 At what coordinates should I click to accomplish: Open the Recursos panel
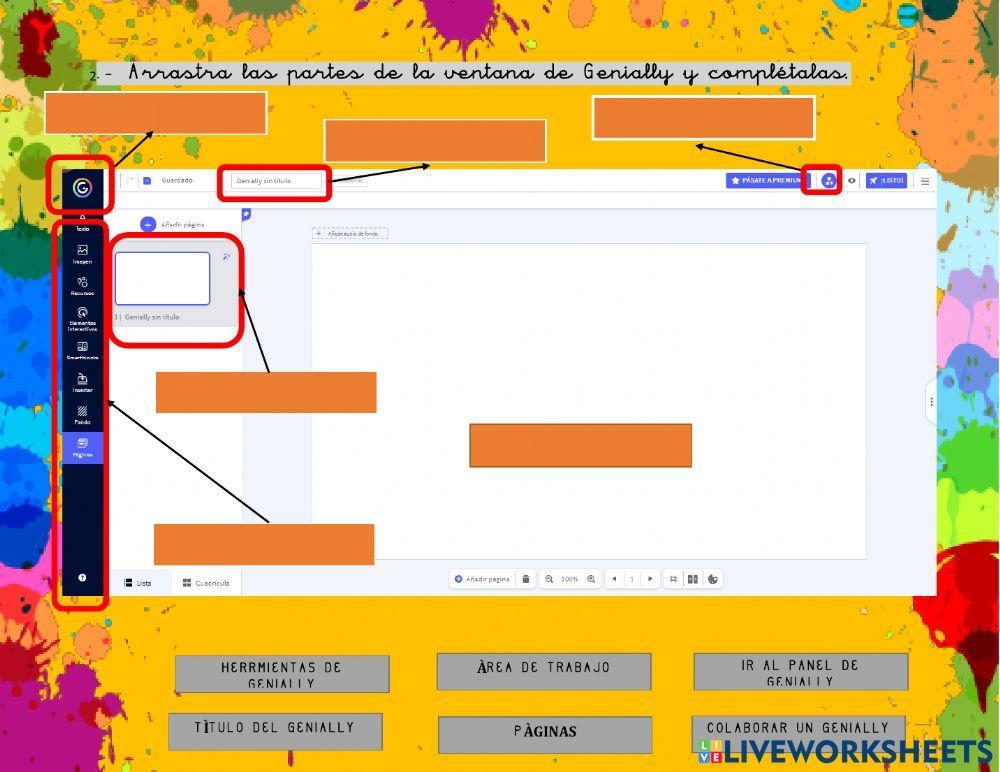pos(82,286)
